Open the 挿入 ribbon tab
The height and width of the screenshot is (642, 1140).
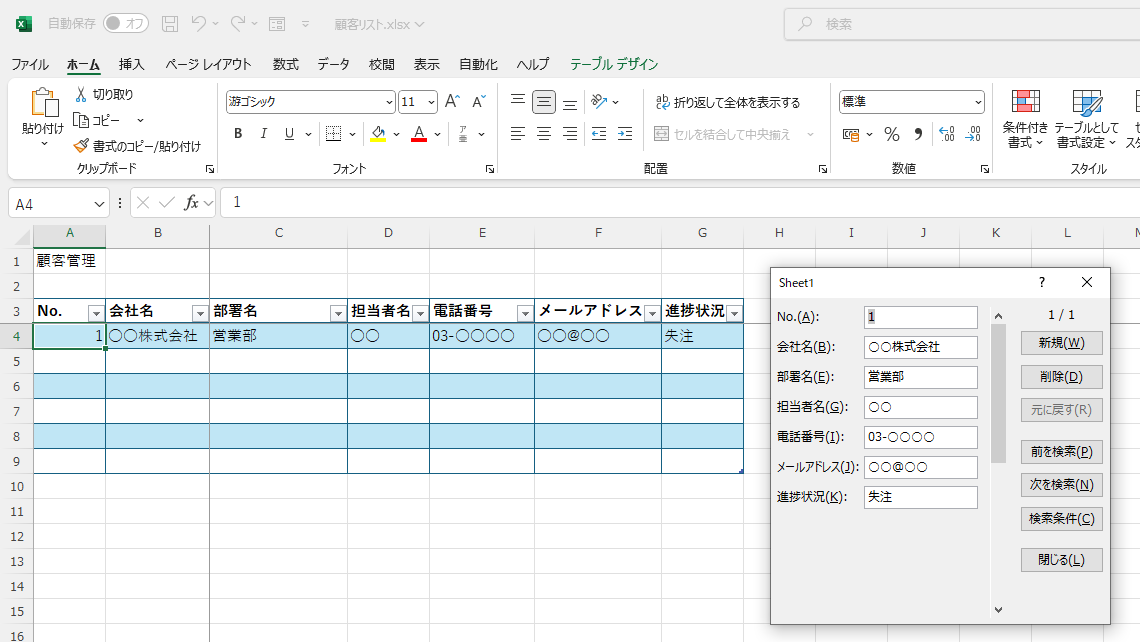pos(132,64)
